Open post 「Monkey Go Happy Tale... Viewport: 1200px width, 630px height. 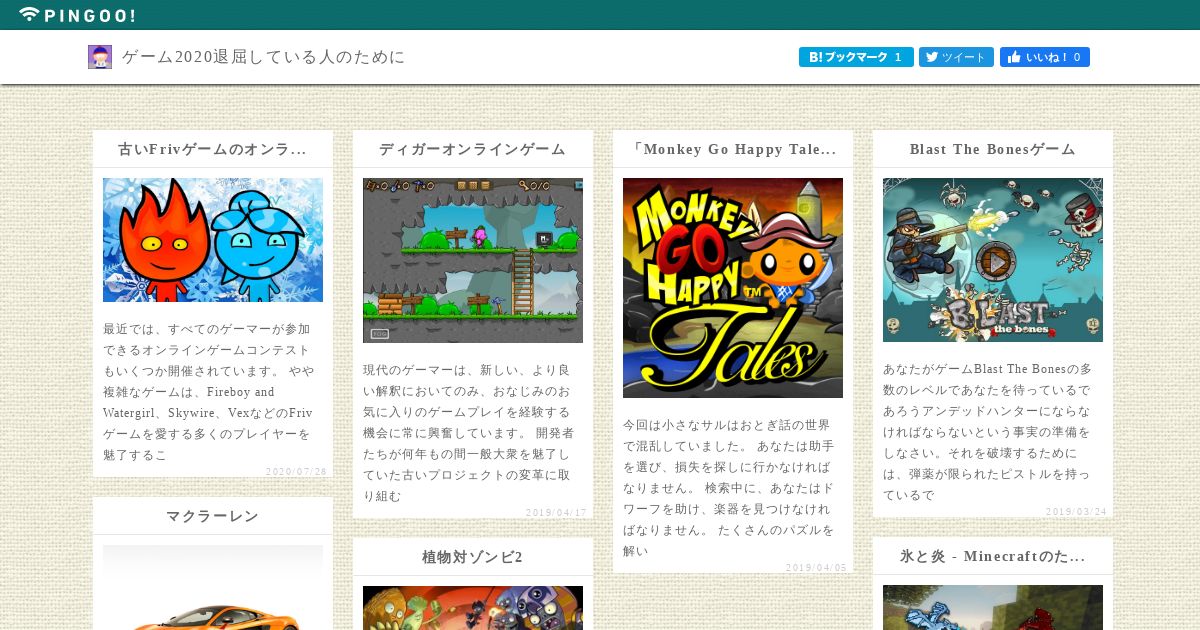(x=733, y=149)
